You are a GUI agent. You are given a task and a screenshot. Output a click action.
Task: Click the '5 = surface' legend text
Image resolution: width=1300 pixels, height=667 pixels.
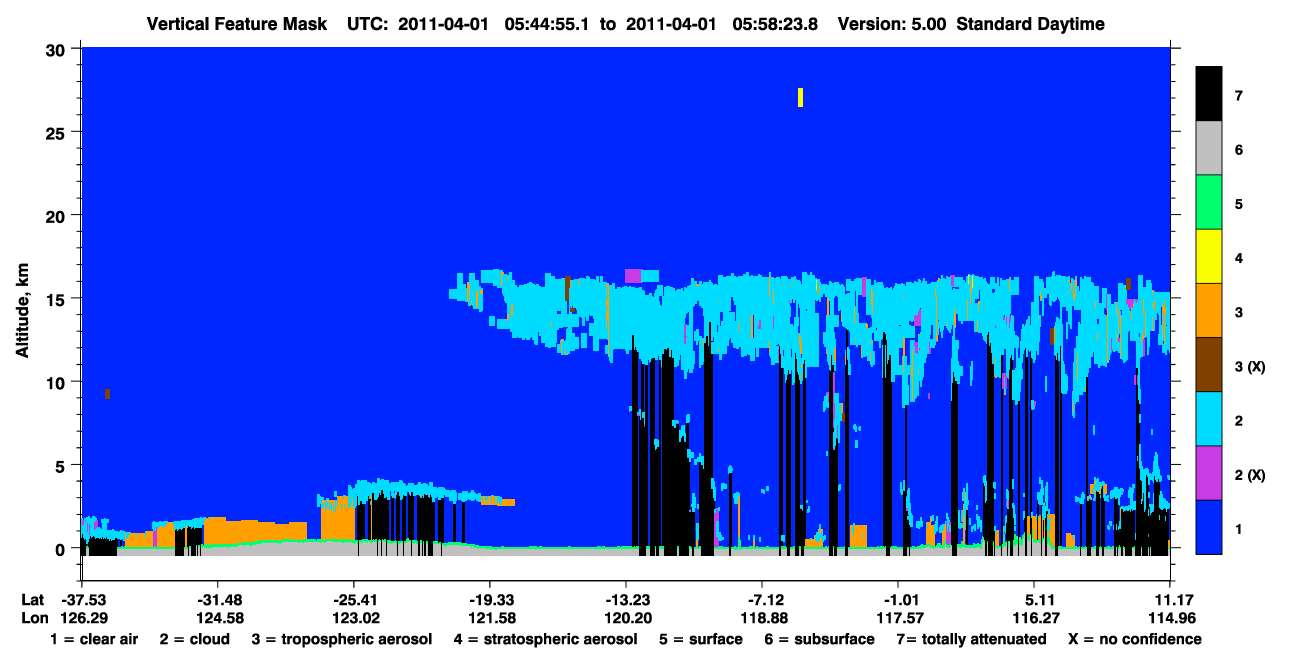[701, 639]
